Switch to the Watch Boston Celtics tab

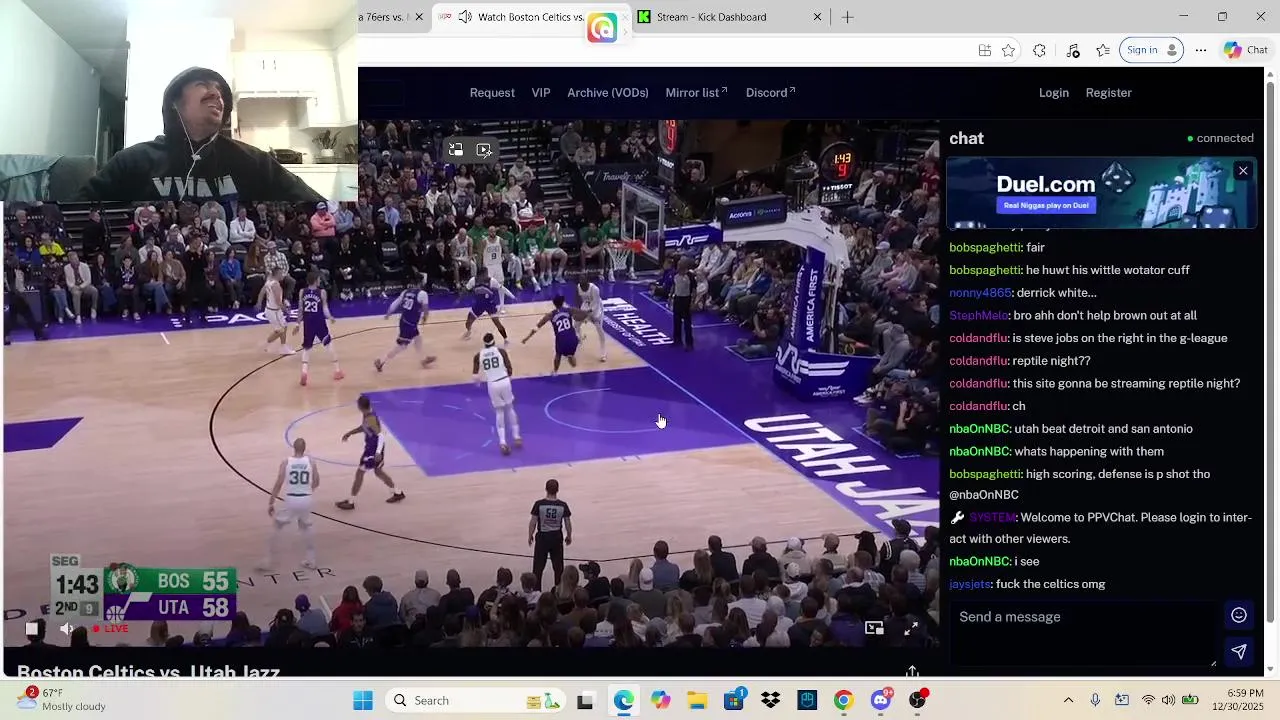(530, 17)
